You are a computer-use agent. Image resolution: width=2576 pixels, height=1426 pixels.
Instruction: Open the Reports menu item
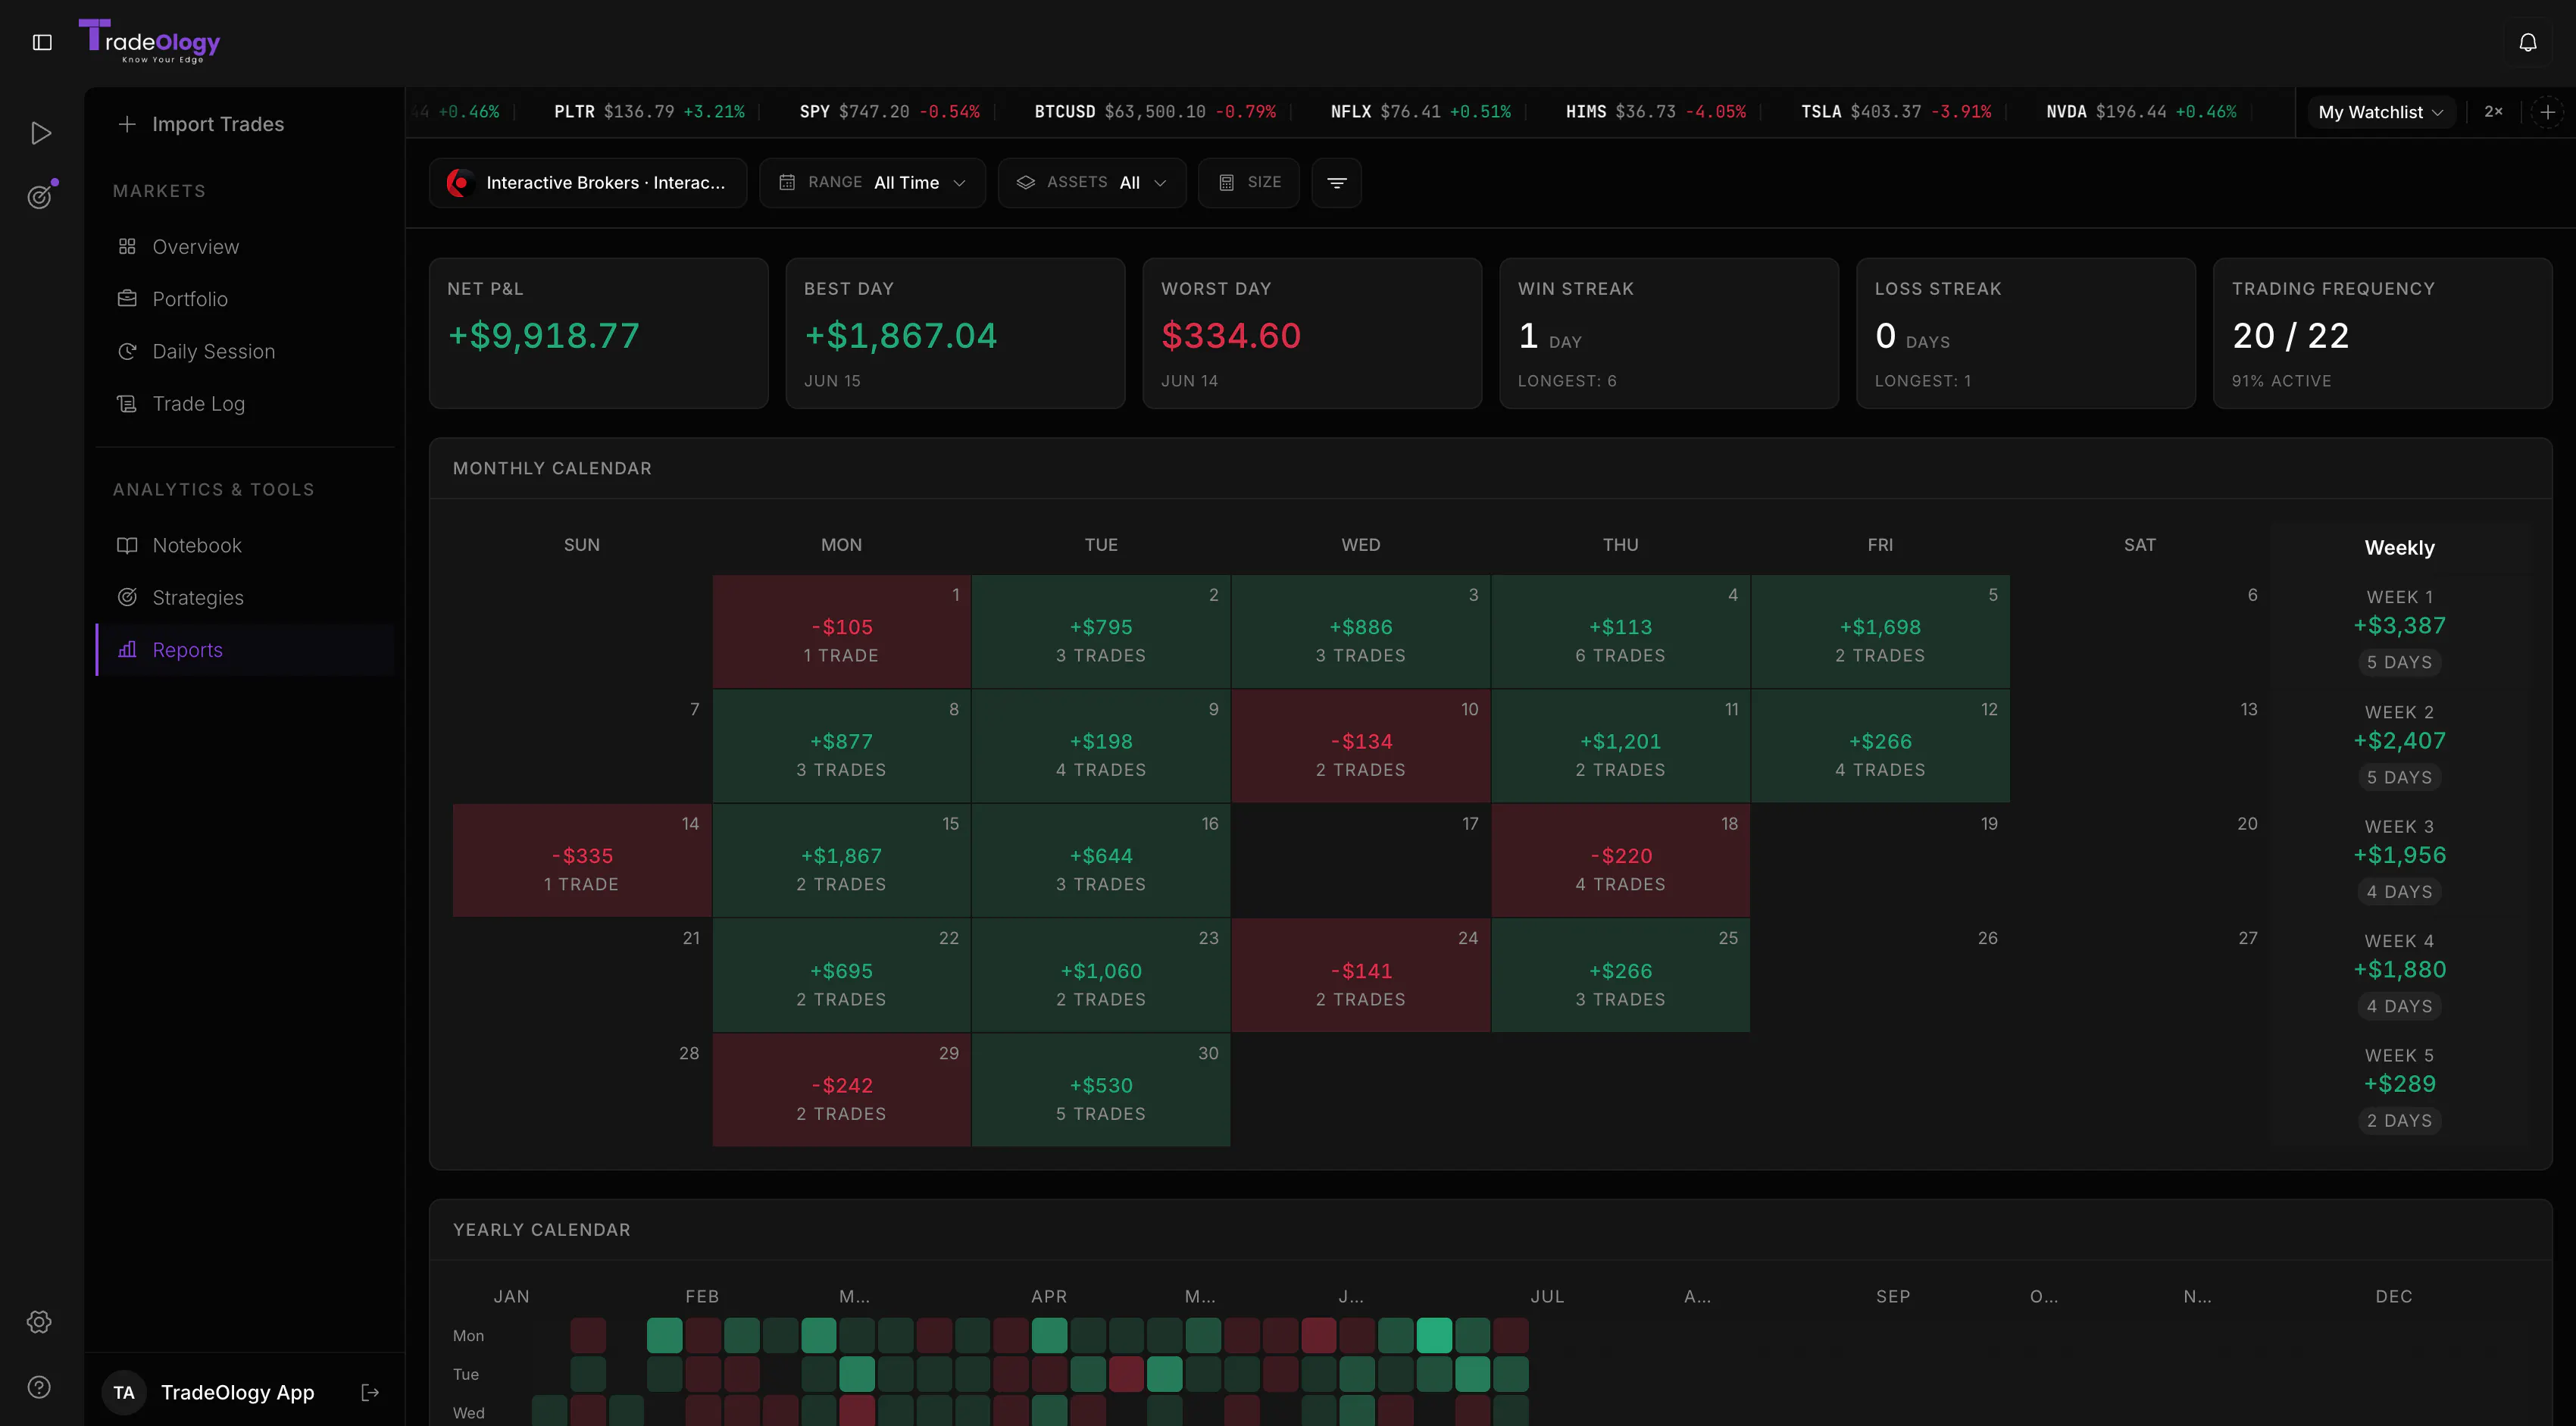[245, 649]
